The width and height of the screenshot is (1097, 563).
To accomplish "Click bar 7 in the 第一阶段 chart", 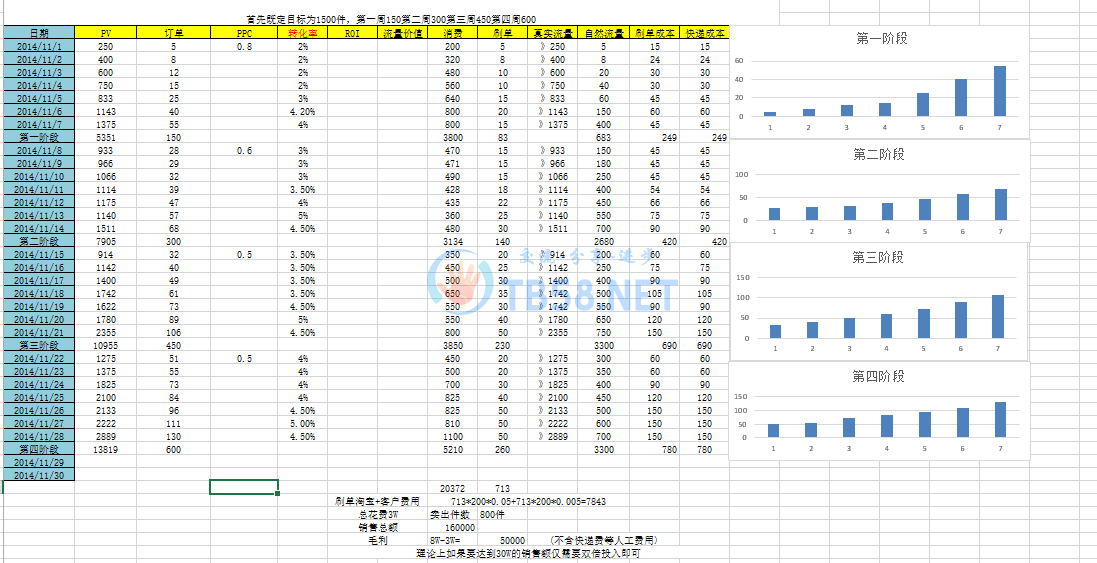I will tap(999, 91).
